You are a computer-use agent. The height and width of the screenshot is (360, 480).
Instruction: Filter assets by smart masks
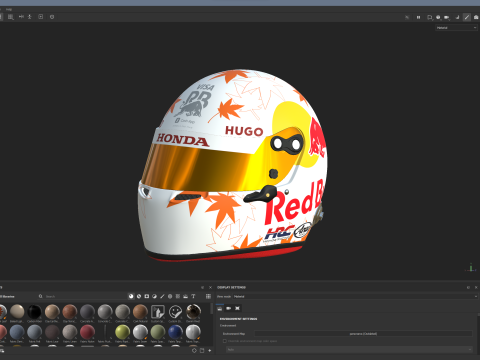147,296
